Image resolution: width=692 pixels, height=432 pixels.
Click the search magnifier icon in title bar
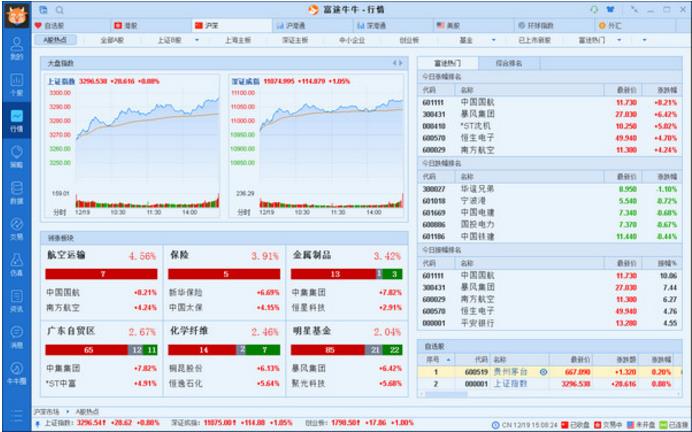point(59,9)
